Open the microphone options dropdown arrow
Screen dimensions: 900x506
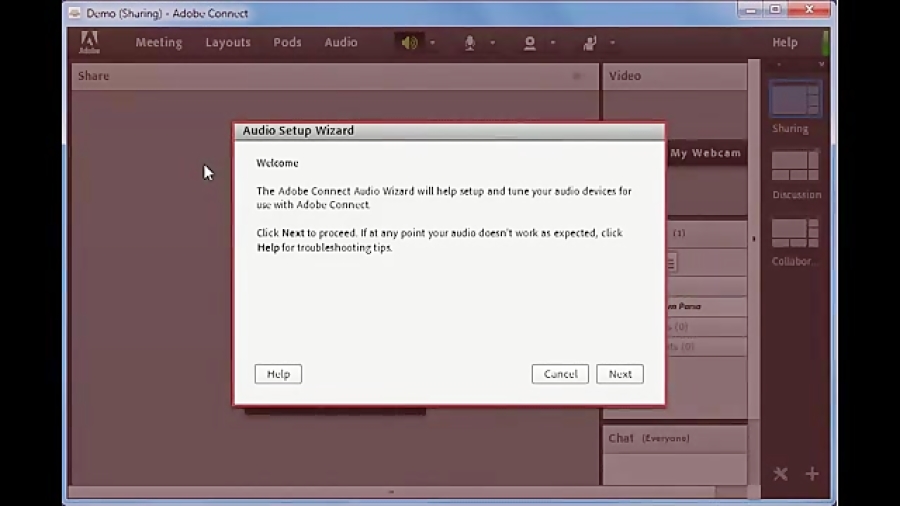coord(492,42)
